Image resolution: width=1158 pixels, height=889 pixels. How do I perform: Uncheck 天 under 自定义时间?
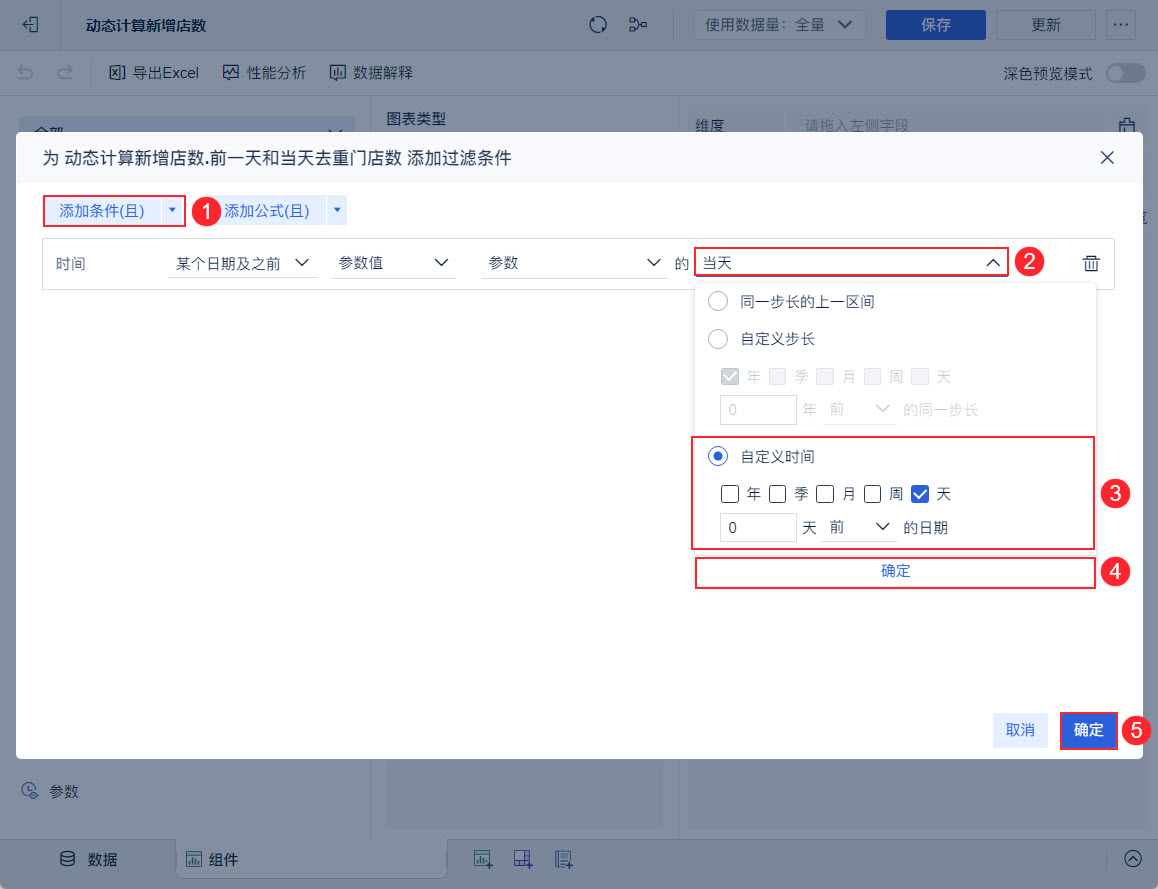point(919,494)
